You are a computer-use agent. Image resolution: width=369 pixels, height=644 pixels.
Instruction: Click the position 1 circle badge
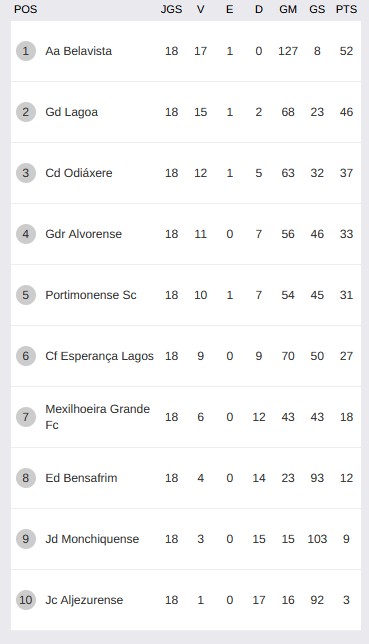coord(26,51)
